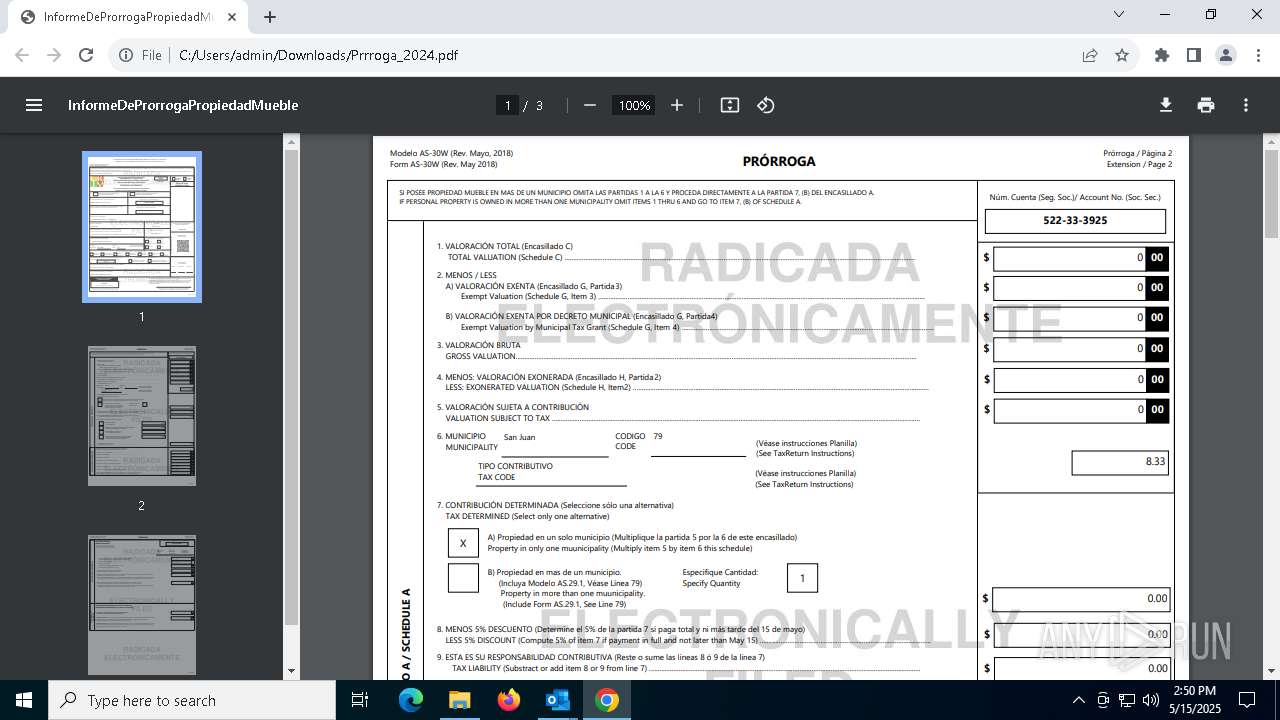Screen dimensions: 1280x720
Task: Click the 8.33 tax rate field
Action: click(1120, 462)
